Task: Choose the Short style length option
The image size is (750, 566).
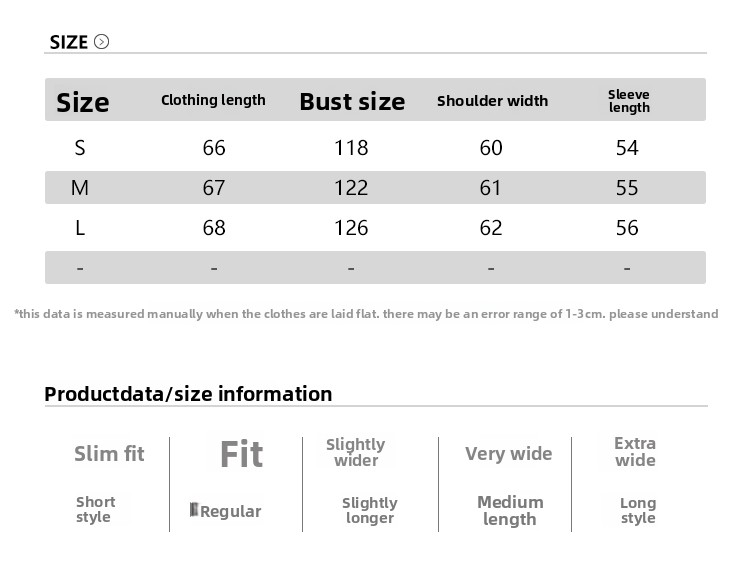Action: tap(95, 509)
